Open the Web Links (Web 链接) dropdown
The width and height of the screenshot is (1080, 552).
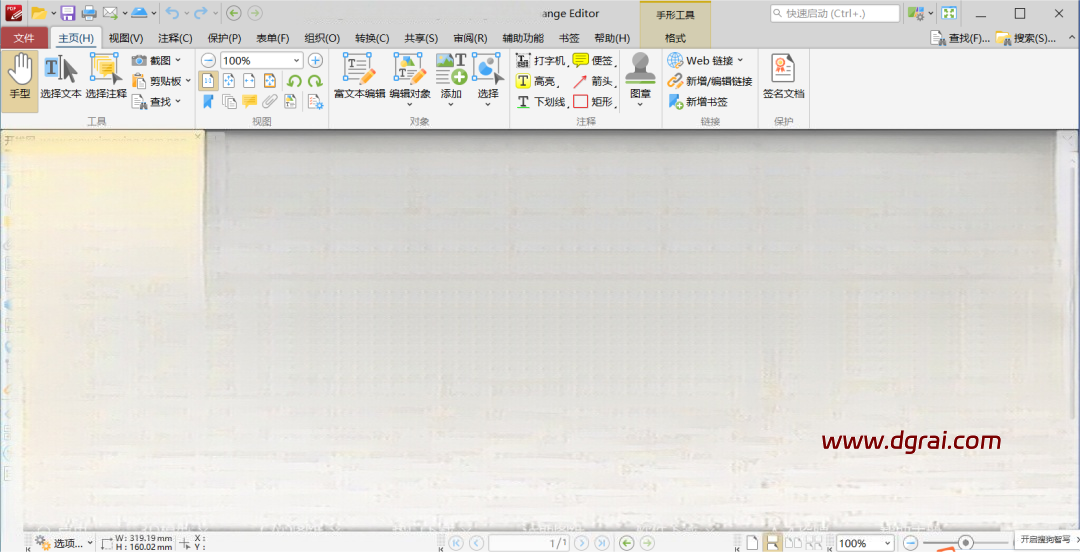[x=740, y=61]
